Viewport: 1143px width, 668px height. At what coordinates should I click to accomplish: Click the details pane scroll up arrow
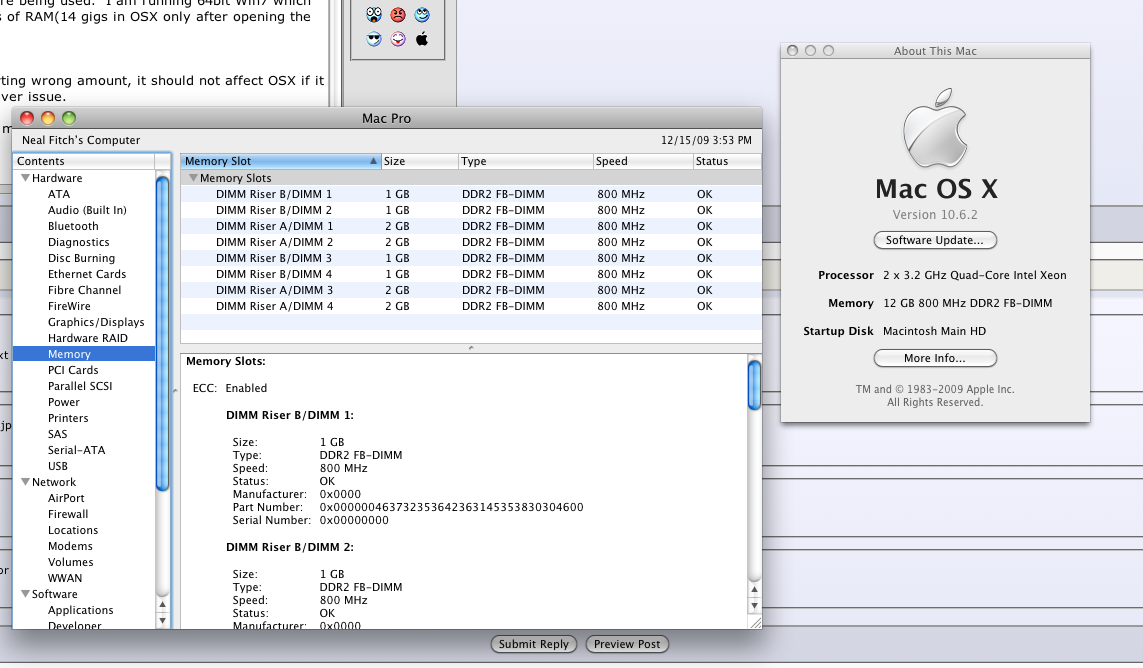754,589
